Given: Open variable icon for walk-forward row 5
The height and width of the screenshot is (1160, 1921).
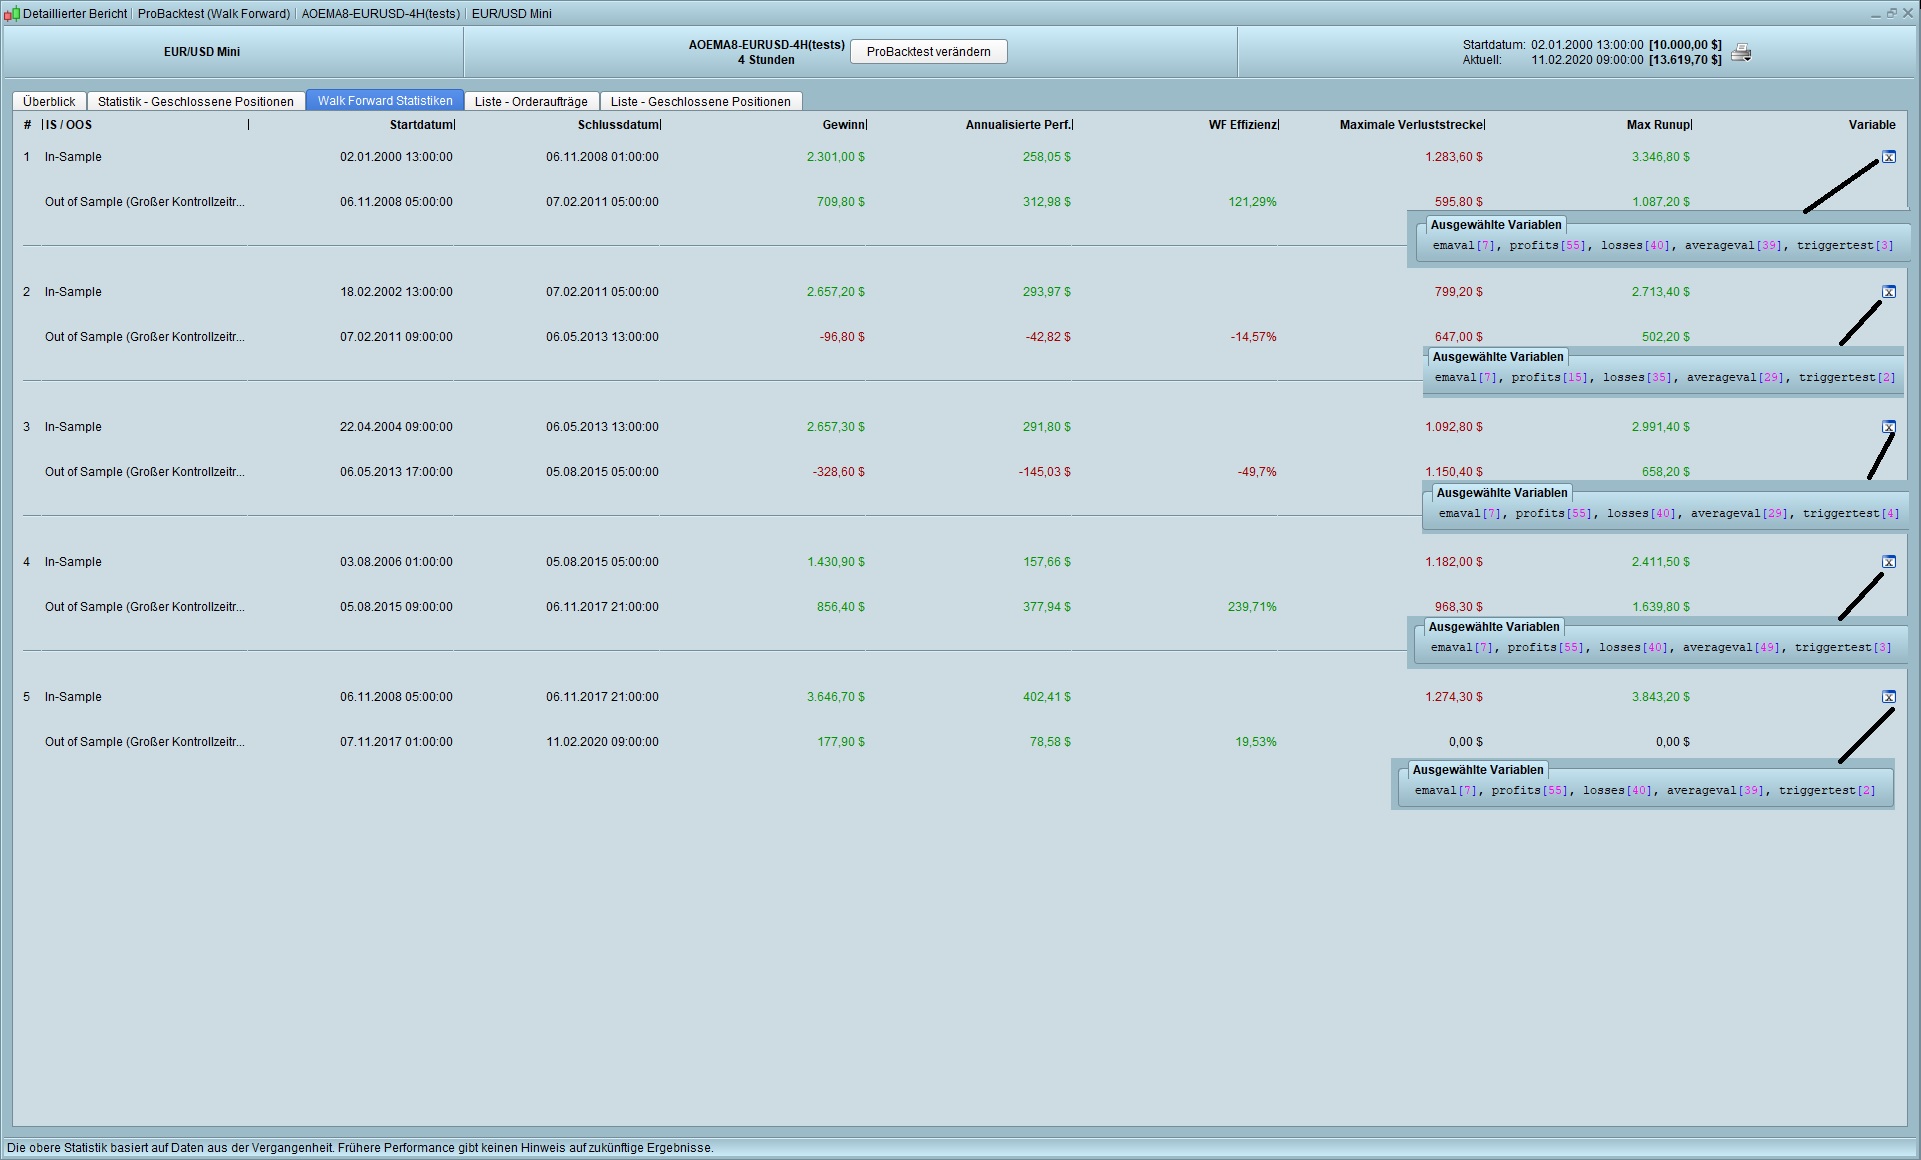Looking at the screenshot, I should coord(1888,697).
